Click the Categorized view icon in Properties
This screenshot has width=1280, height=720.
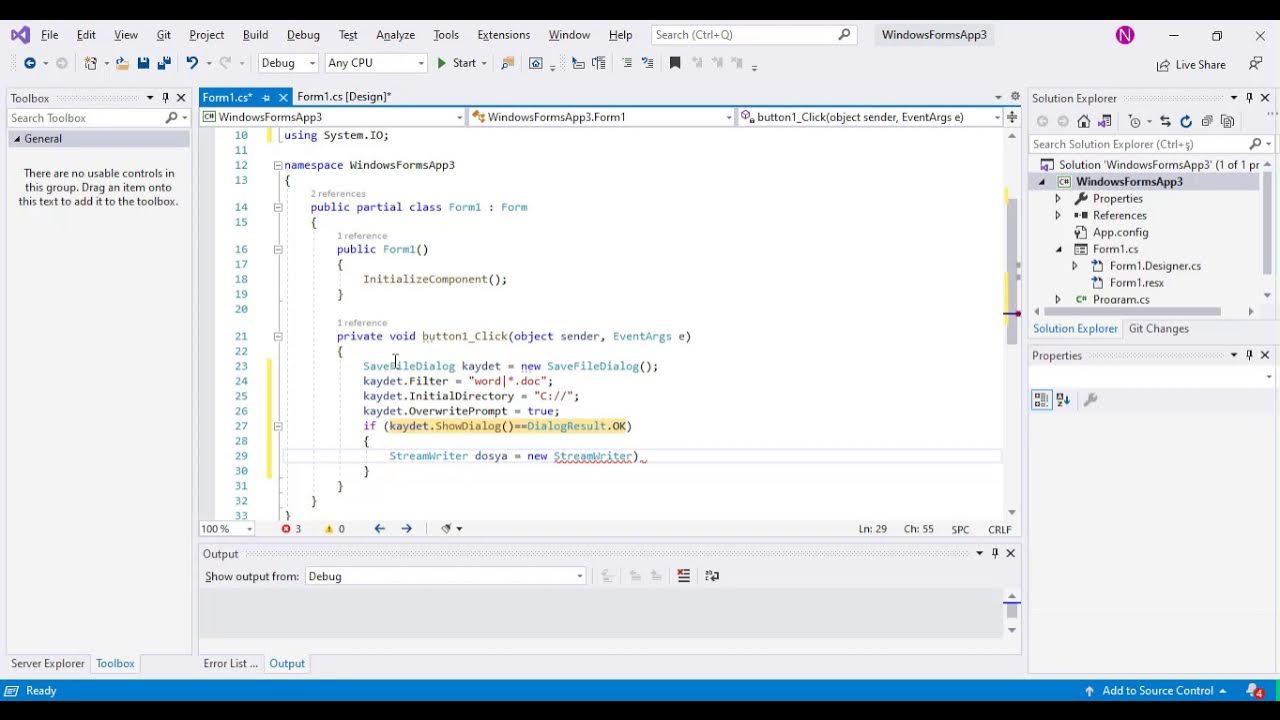click(1041, 400)
